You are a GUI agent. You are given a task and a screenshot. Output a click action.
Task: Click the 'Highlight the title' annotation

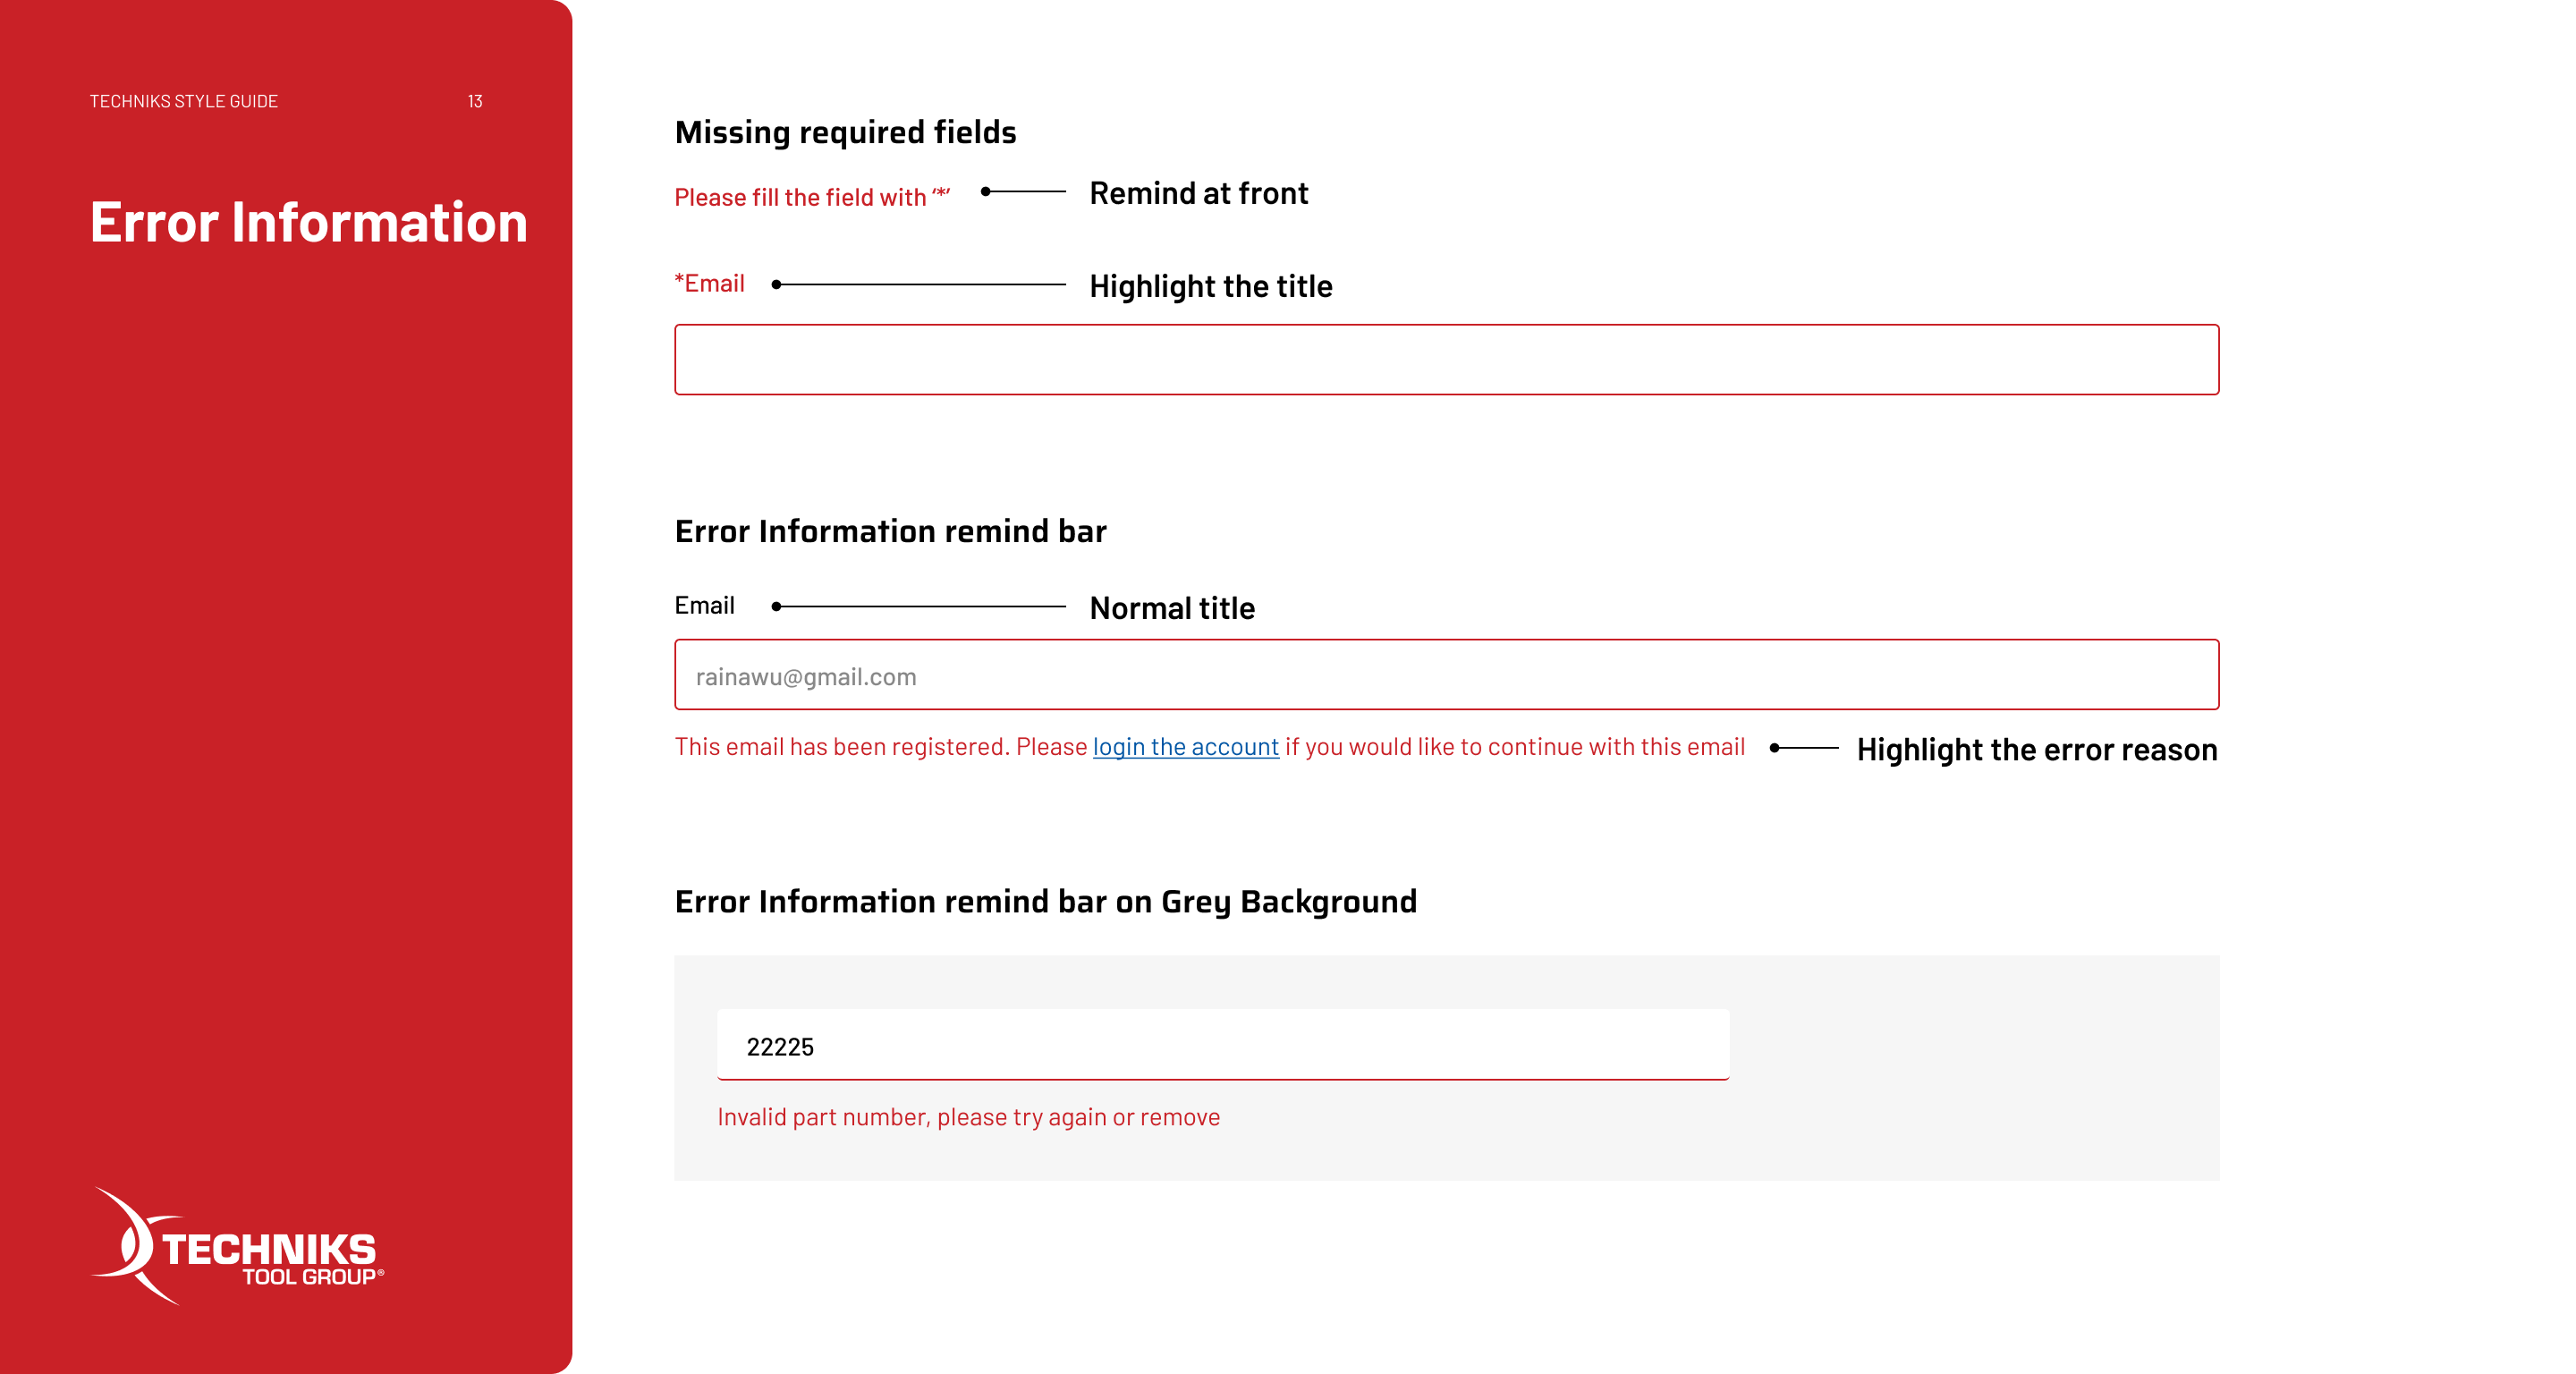click(1210, 286)
